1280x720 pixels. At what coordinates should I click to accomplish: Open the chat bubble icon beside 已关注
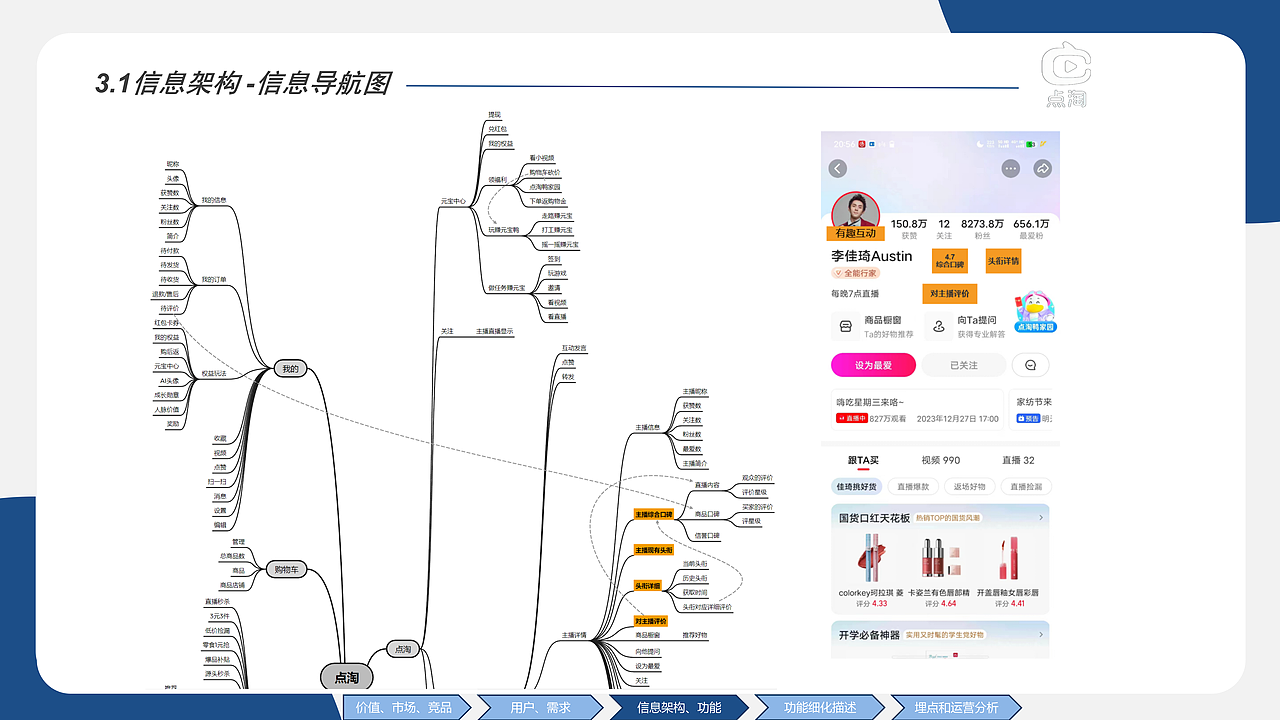pos(1030,364)
